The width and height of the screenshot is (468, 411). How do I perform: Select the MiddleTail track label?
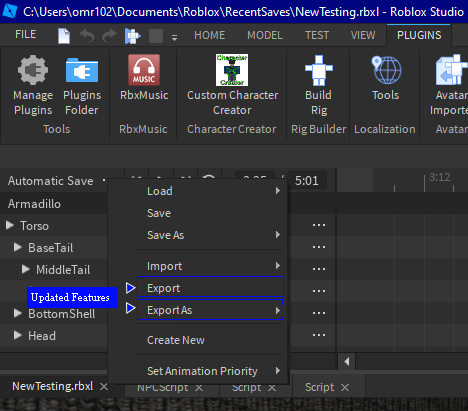[x=63, y=270]
